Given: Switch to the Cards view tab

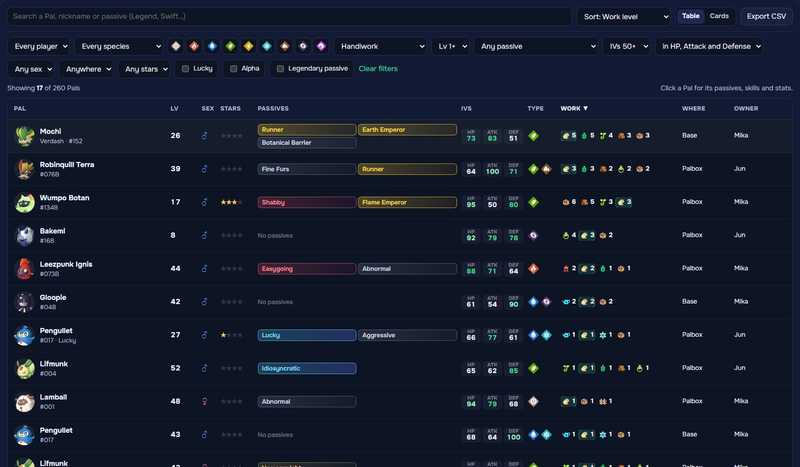Looking at the screenshot, I should click(719, 16).
